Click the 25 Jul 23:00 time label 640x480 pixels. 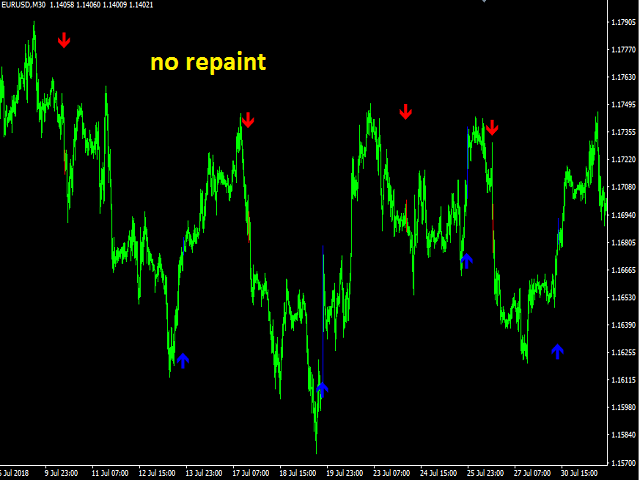[x=486, y=473]
